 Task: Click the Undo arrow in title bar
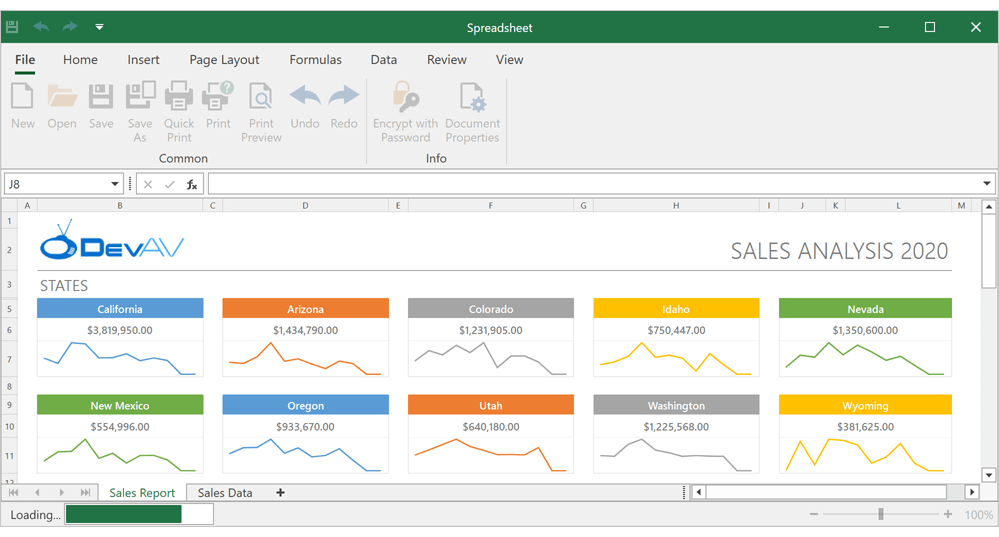pos(41,27)
